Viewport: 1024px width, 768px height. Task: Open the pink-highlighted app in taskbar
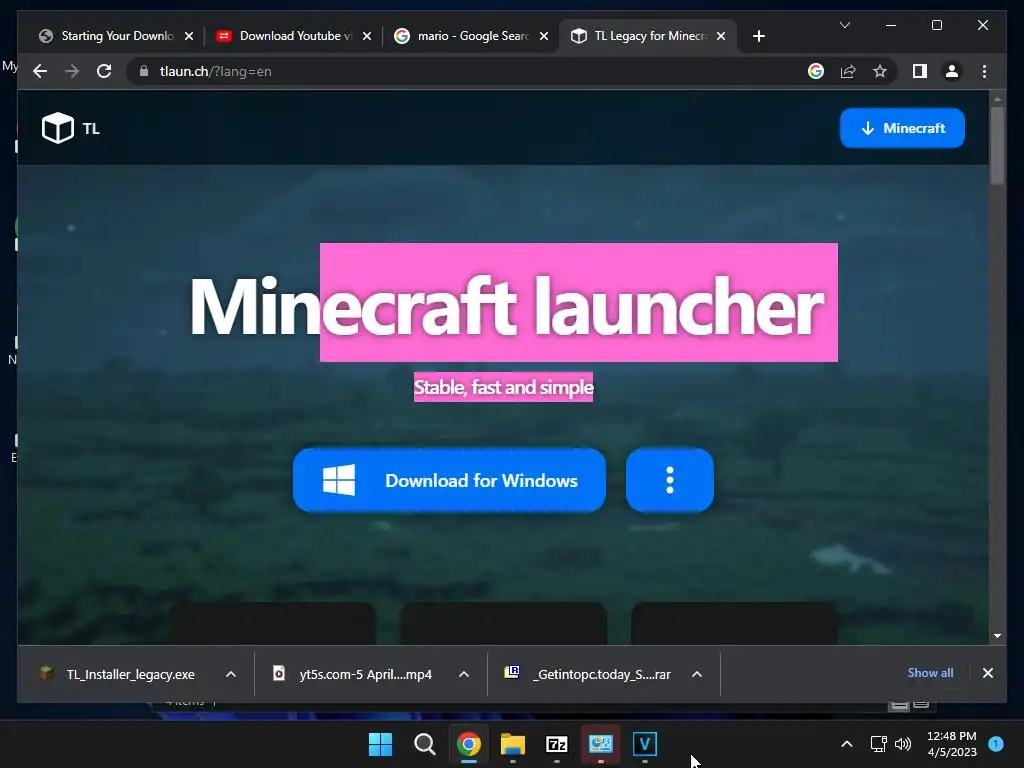[600, 744]
